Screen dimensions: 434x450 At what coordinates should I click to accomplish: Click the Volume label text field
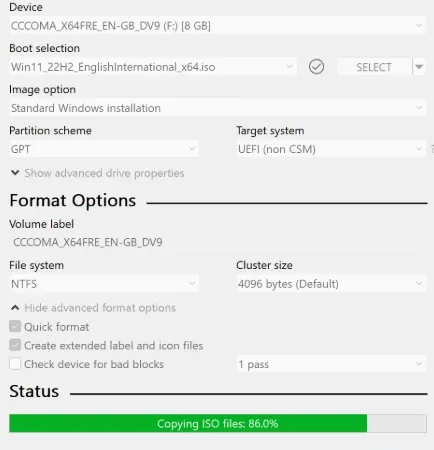[x=217, y=242]
